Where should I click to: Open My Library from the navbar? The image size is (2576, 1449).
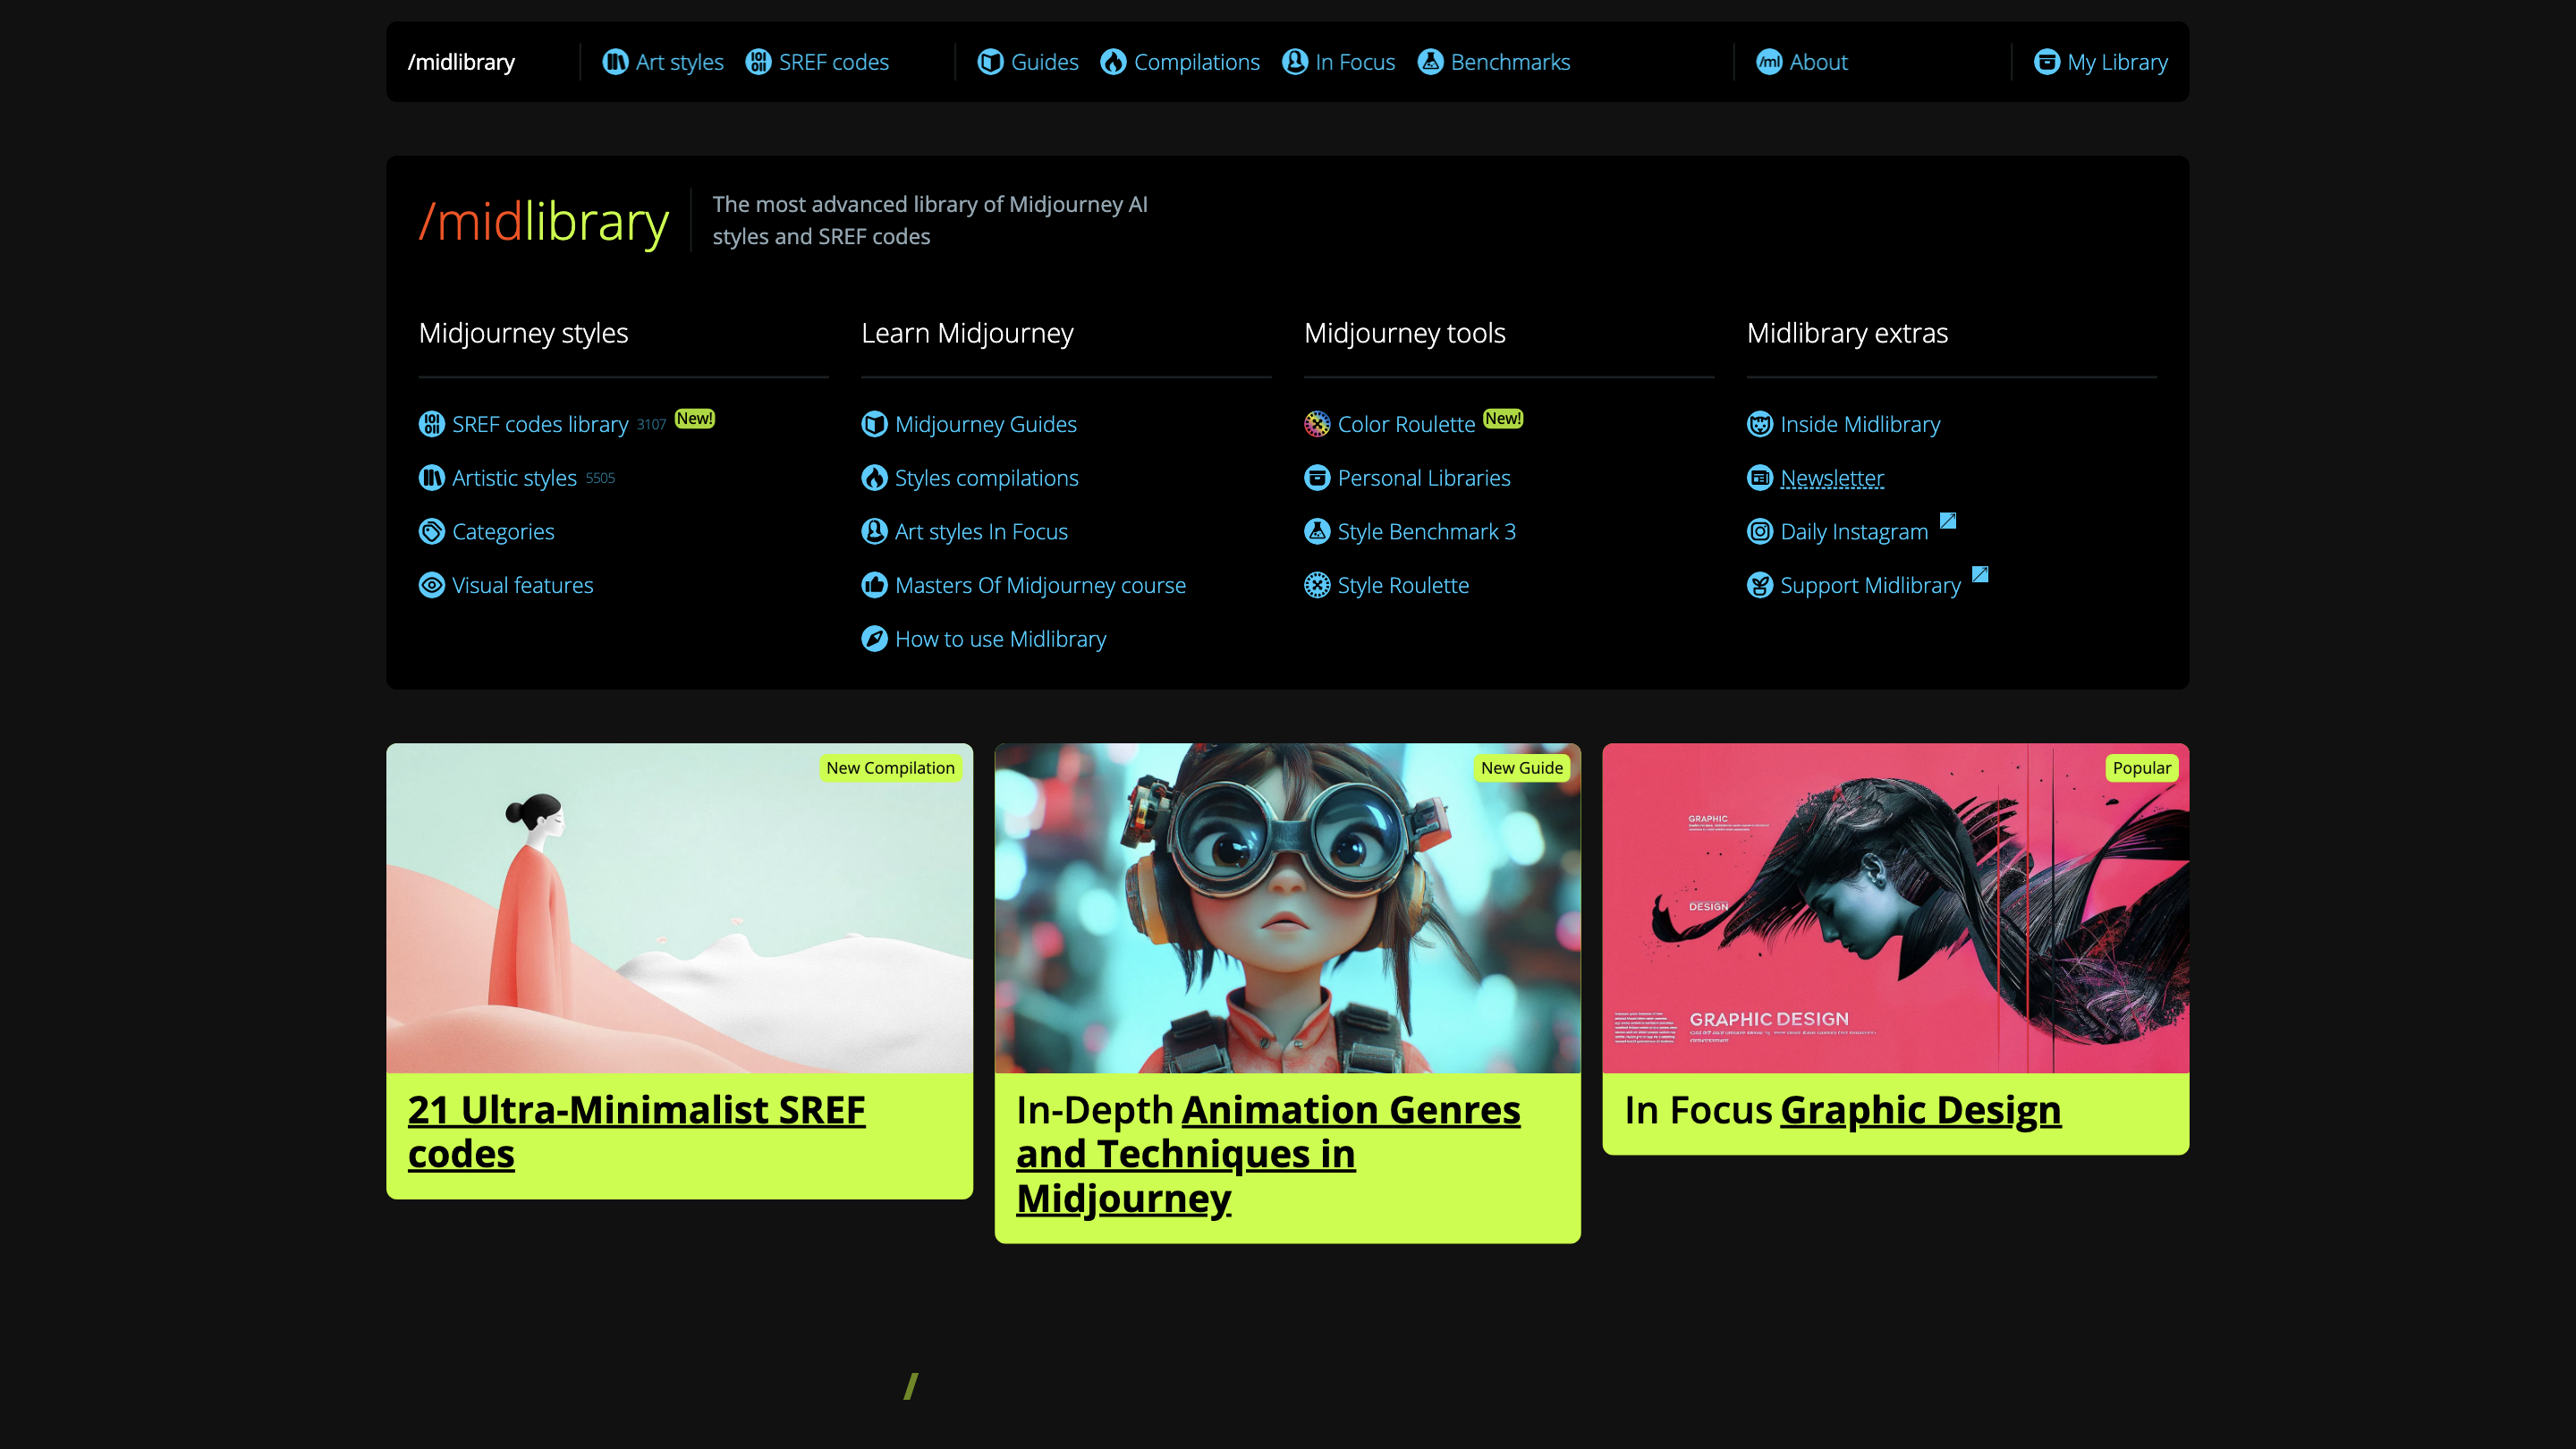[x=2117, y=61]
